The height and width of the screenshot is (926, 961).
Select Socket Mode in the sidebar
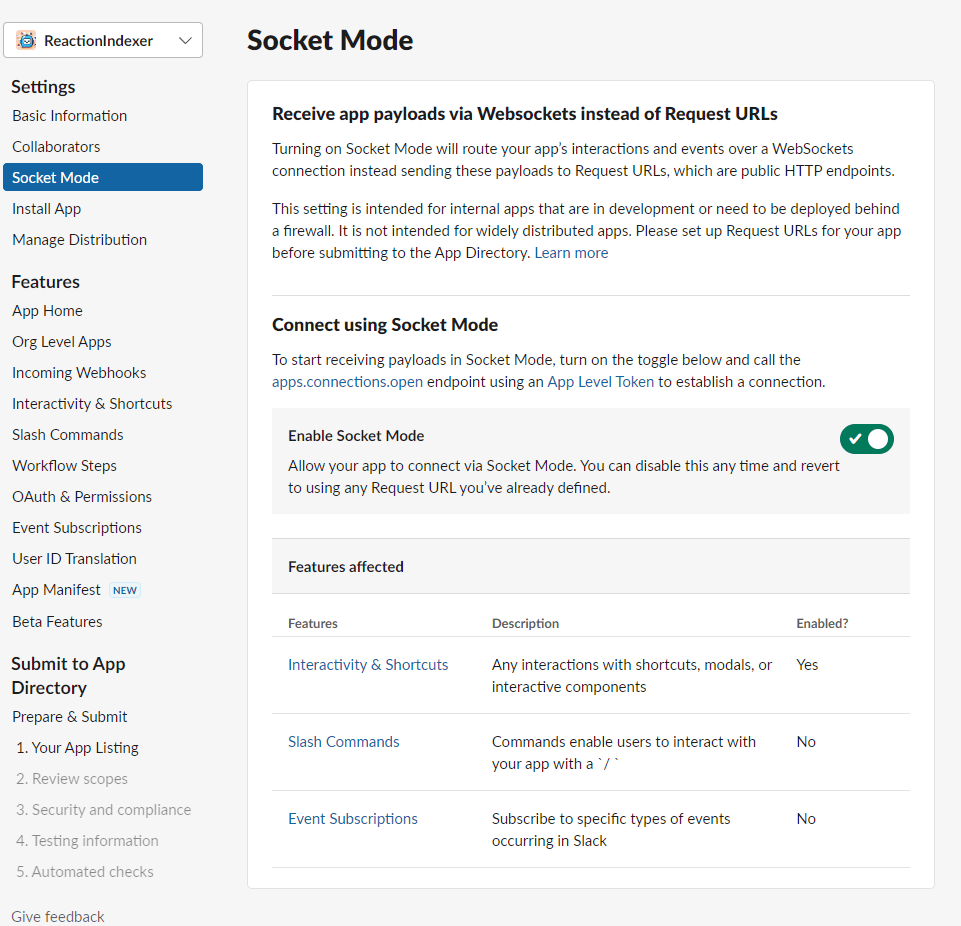click(x=103, y=177)
